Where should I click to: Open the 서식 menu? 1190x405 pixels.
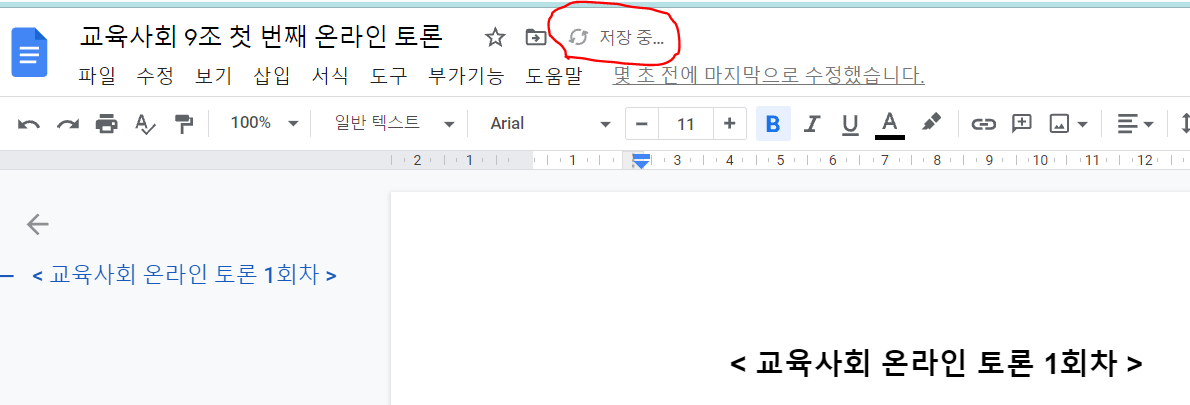point(330,75)
